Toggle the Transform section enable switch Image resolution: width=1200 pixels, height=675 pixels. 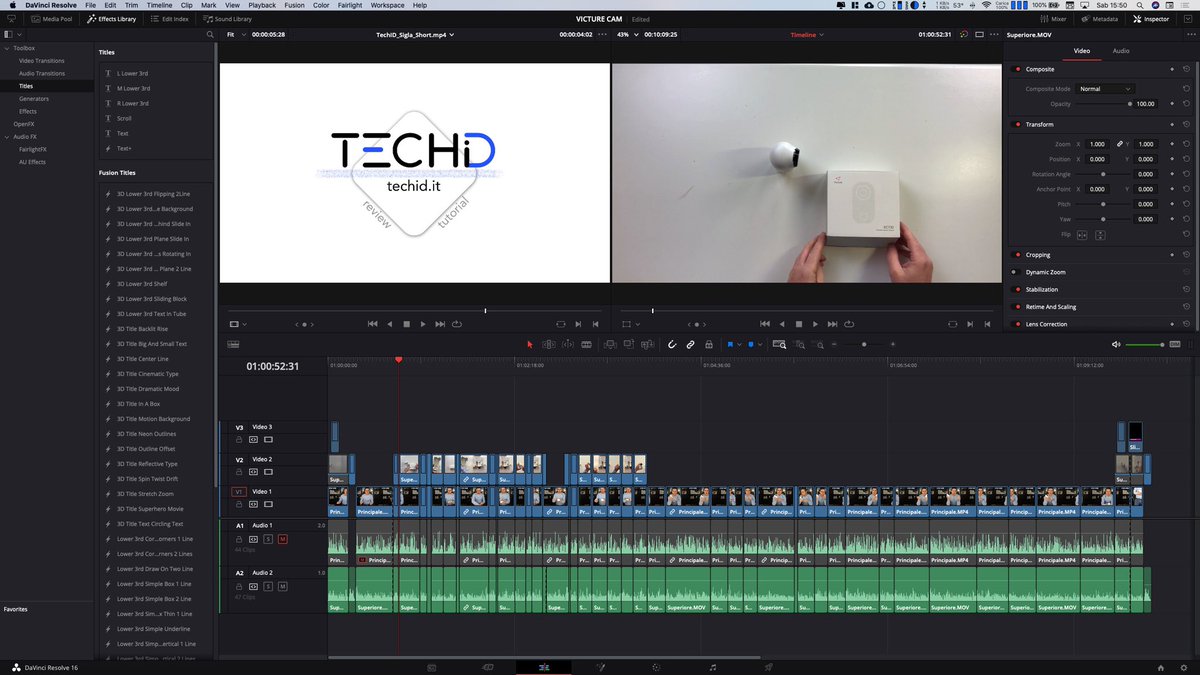[1017, 124]
